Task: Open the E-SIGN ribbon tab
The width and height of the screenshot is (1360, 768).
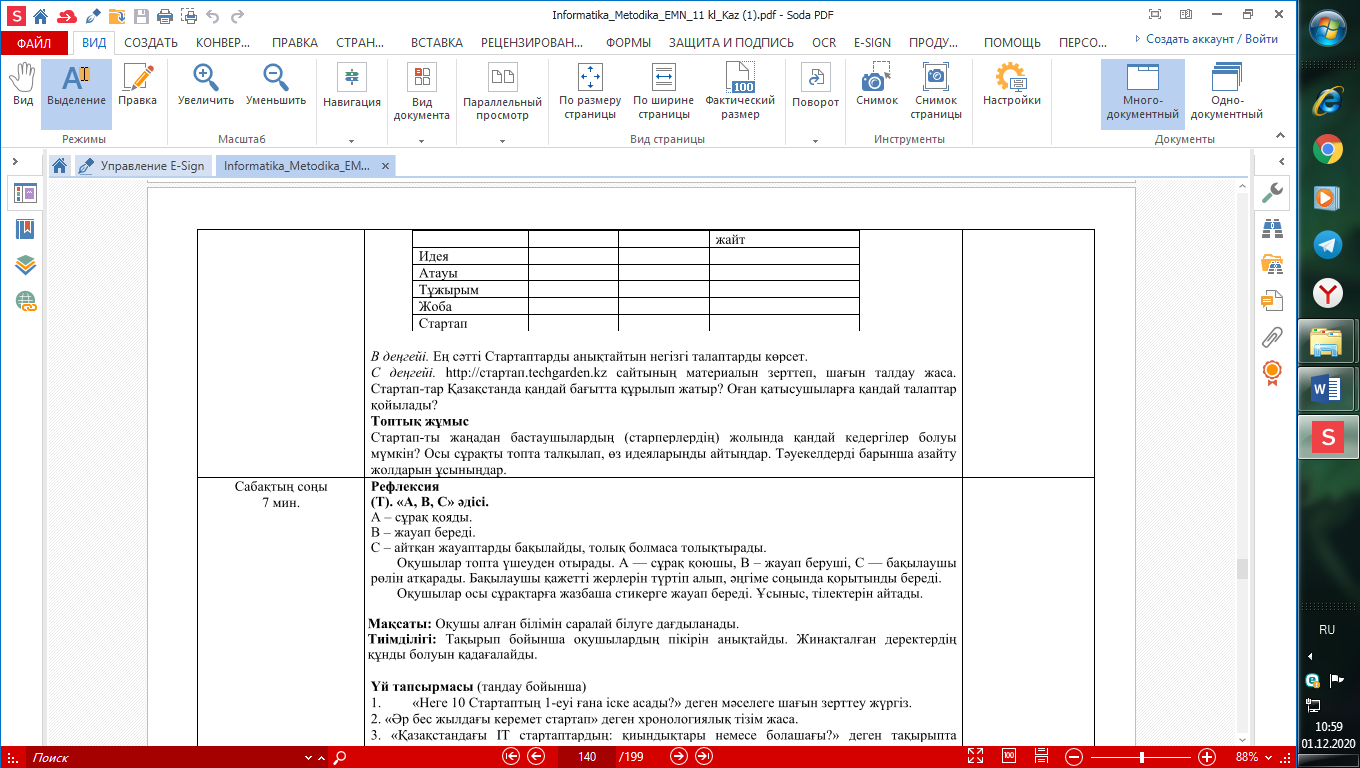Action: coord(873,43)
